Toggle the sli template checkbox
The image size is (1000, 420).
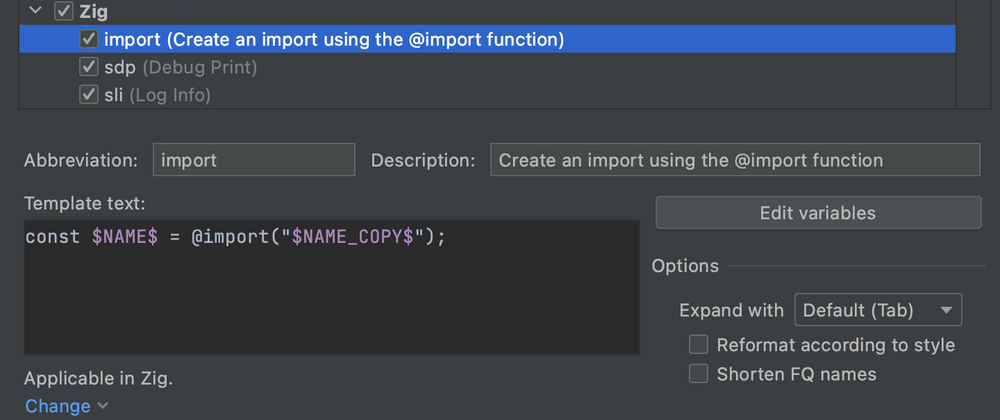coord(89,95)
